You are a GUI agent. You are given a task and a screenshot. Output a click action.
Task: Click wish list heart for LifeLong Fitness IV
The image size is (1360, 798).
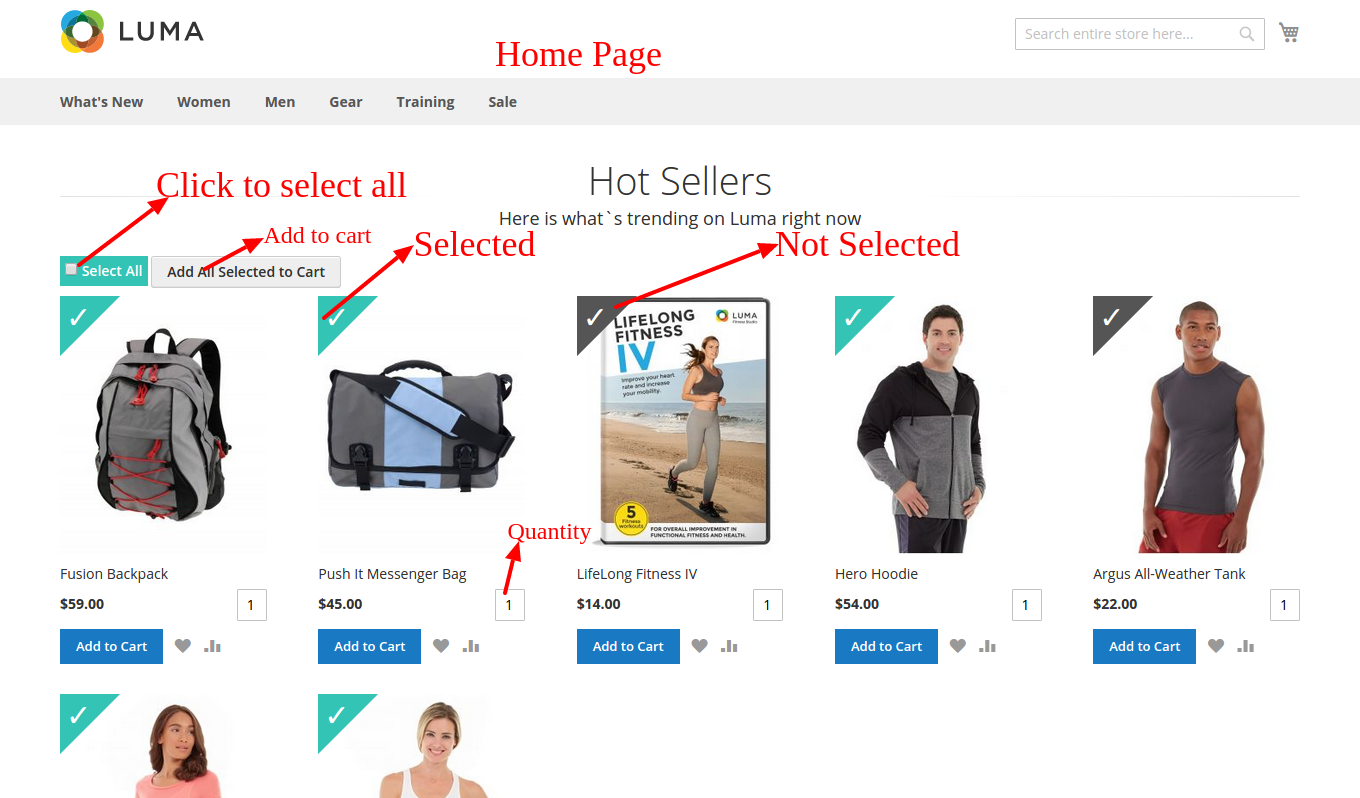699,646
